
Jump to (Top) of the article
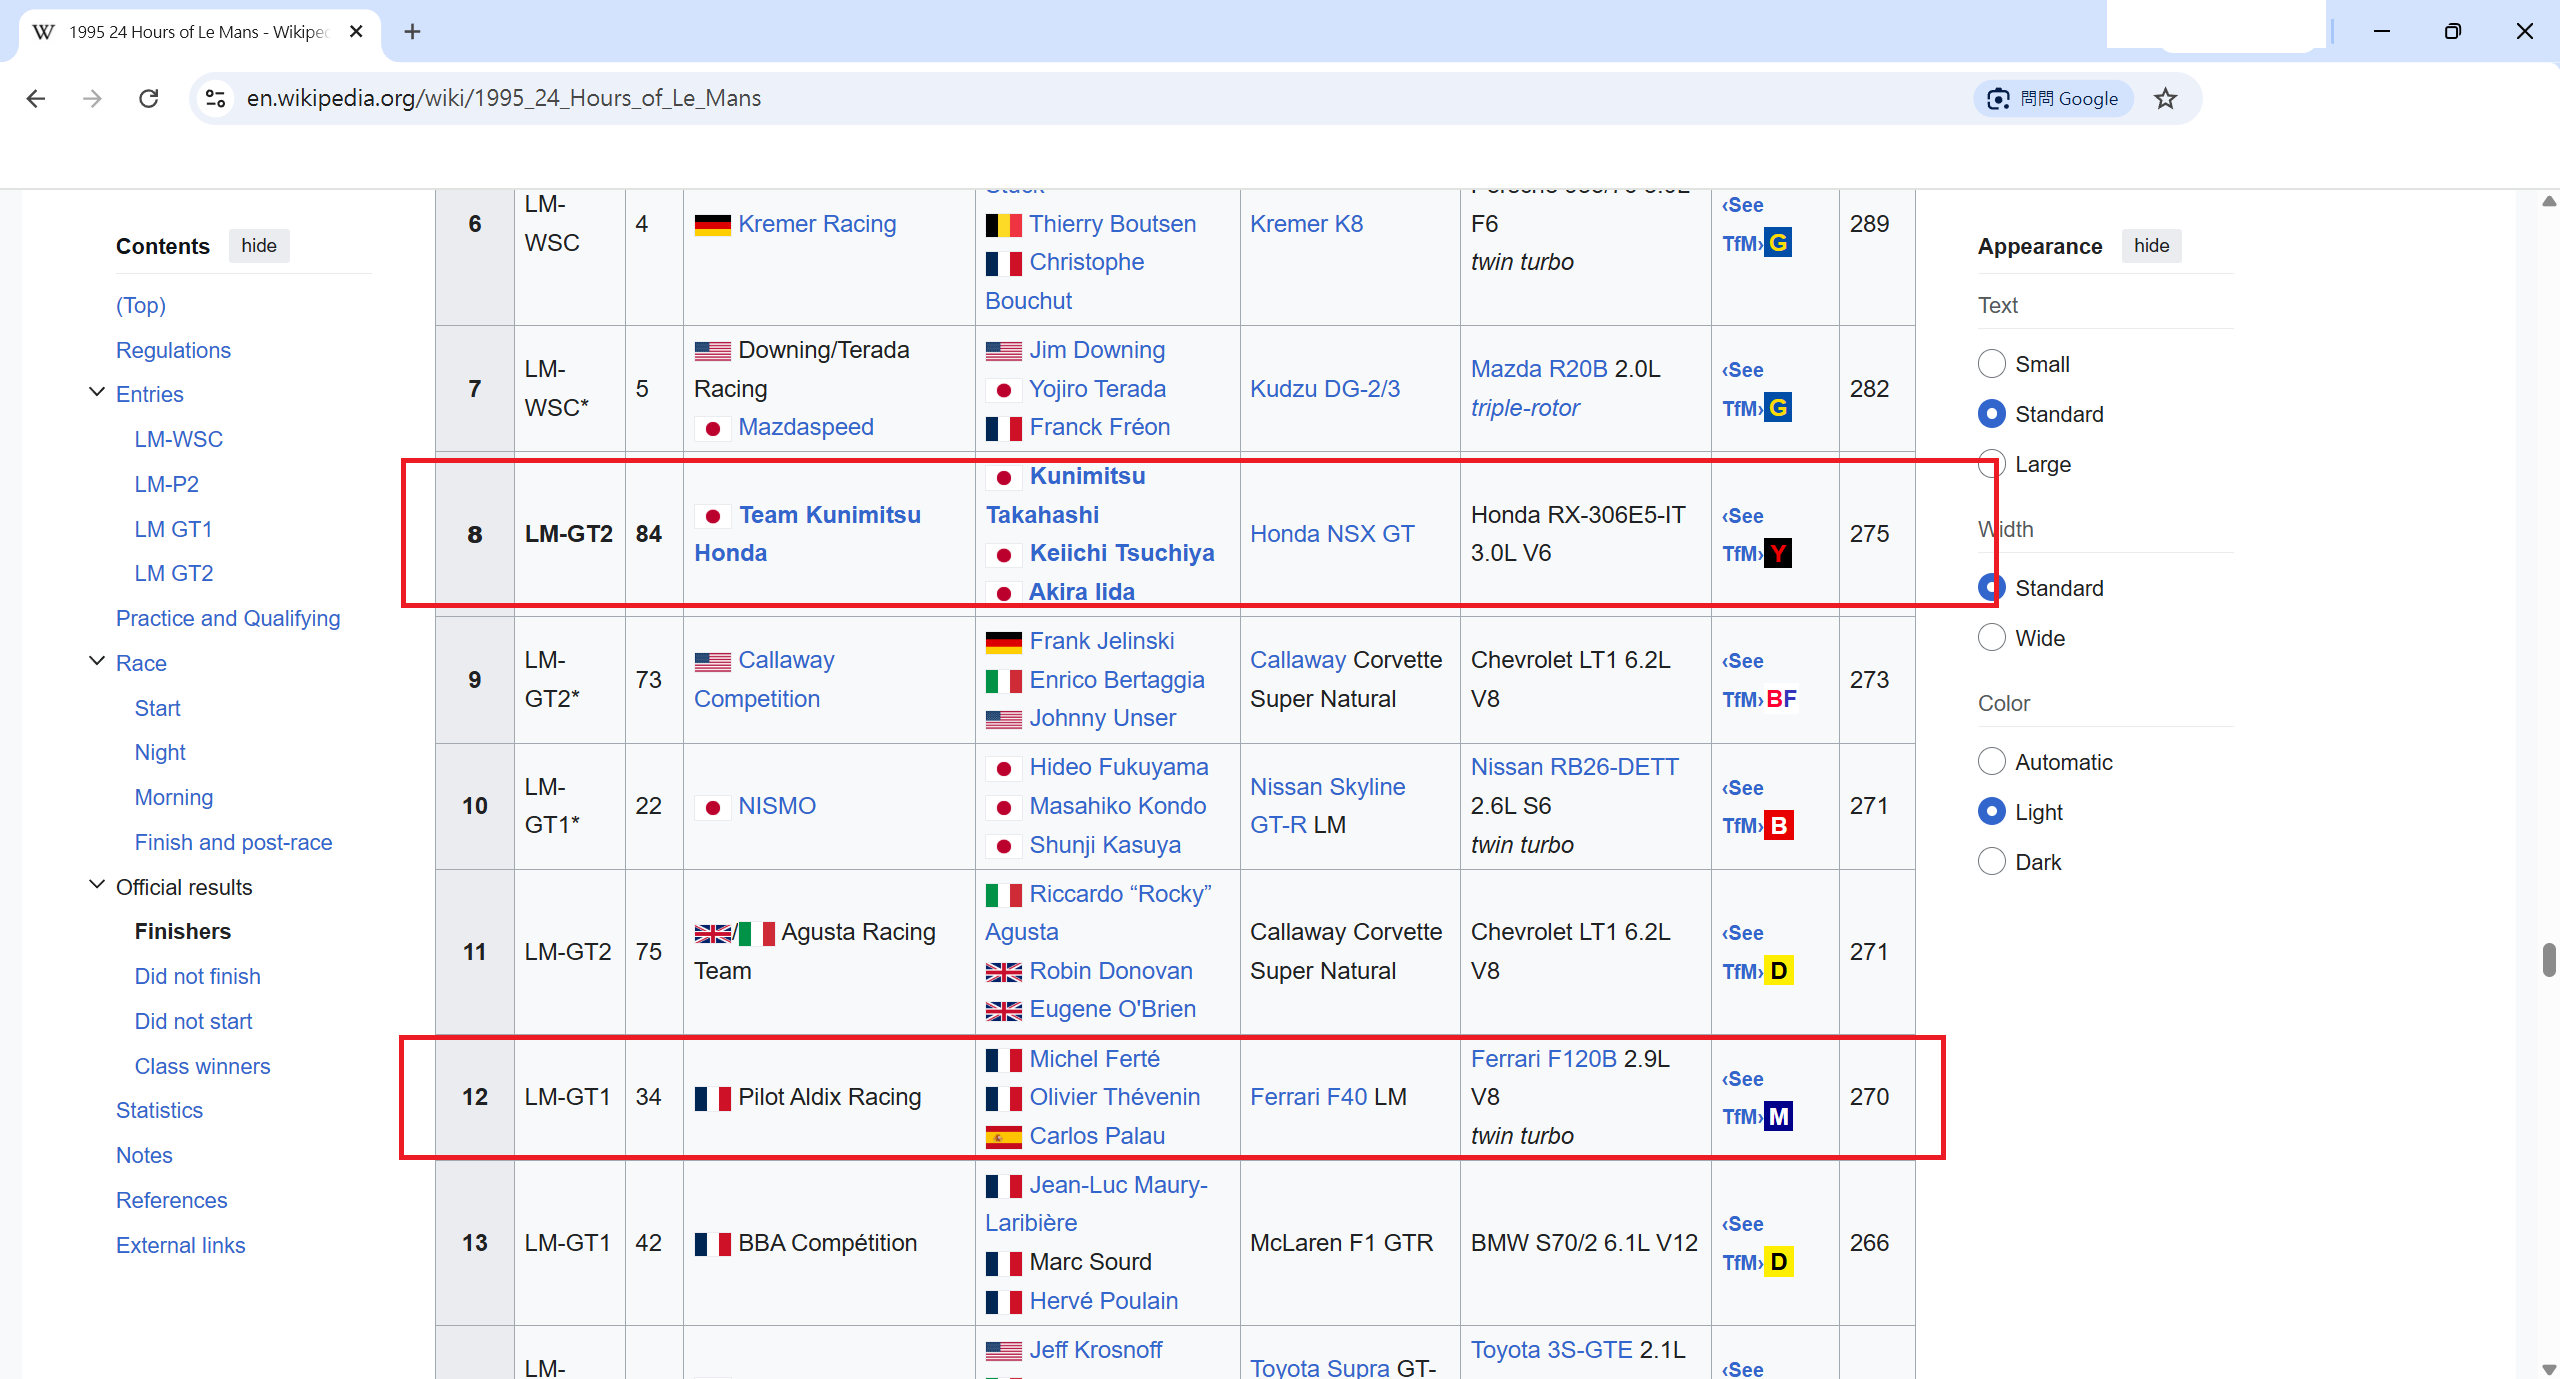(x=141, y=305)
